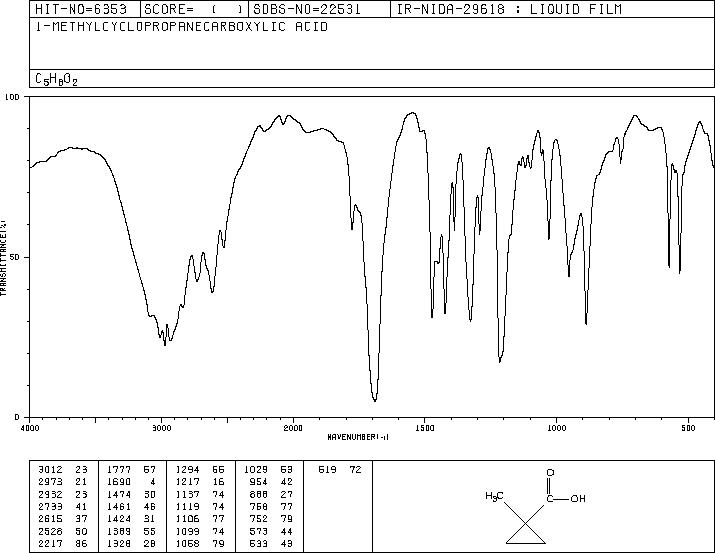The width and height of the screenshot is (715, 553).
Task: Click the cyclopropane triangle in the structure drawing
Action: (x=526, y=533)
